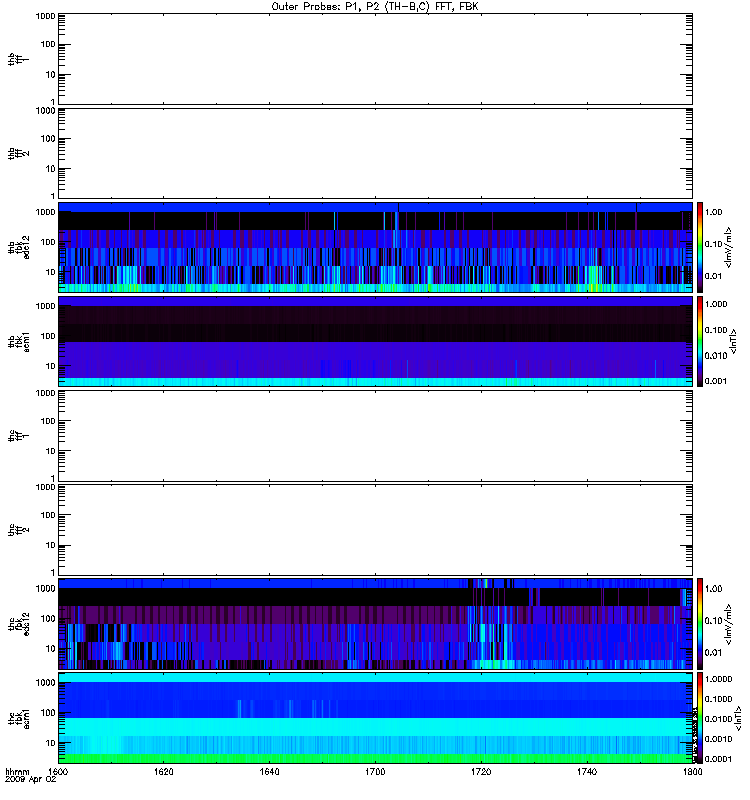The width and height of the screenshot is (750, 800).
Task: Click the '0.0010' label on thc scm1 color bar
Action: [718, 739]
